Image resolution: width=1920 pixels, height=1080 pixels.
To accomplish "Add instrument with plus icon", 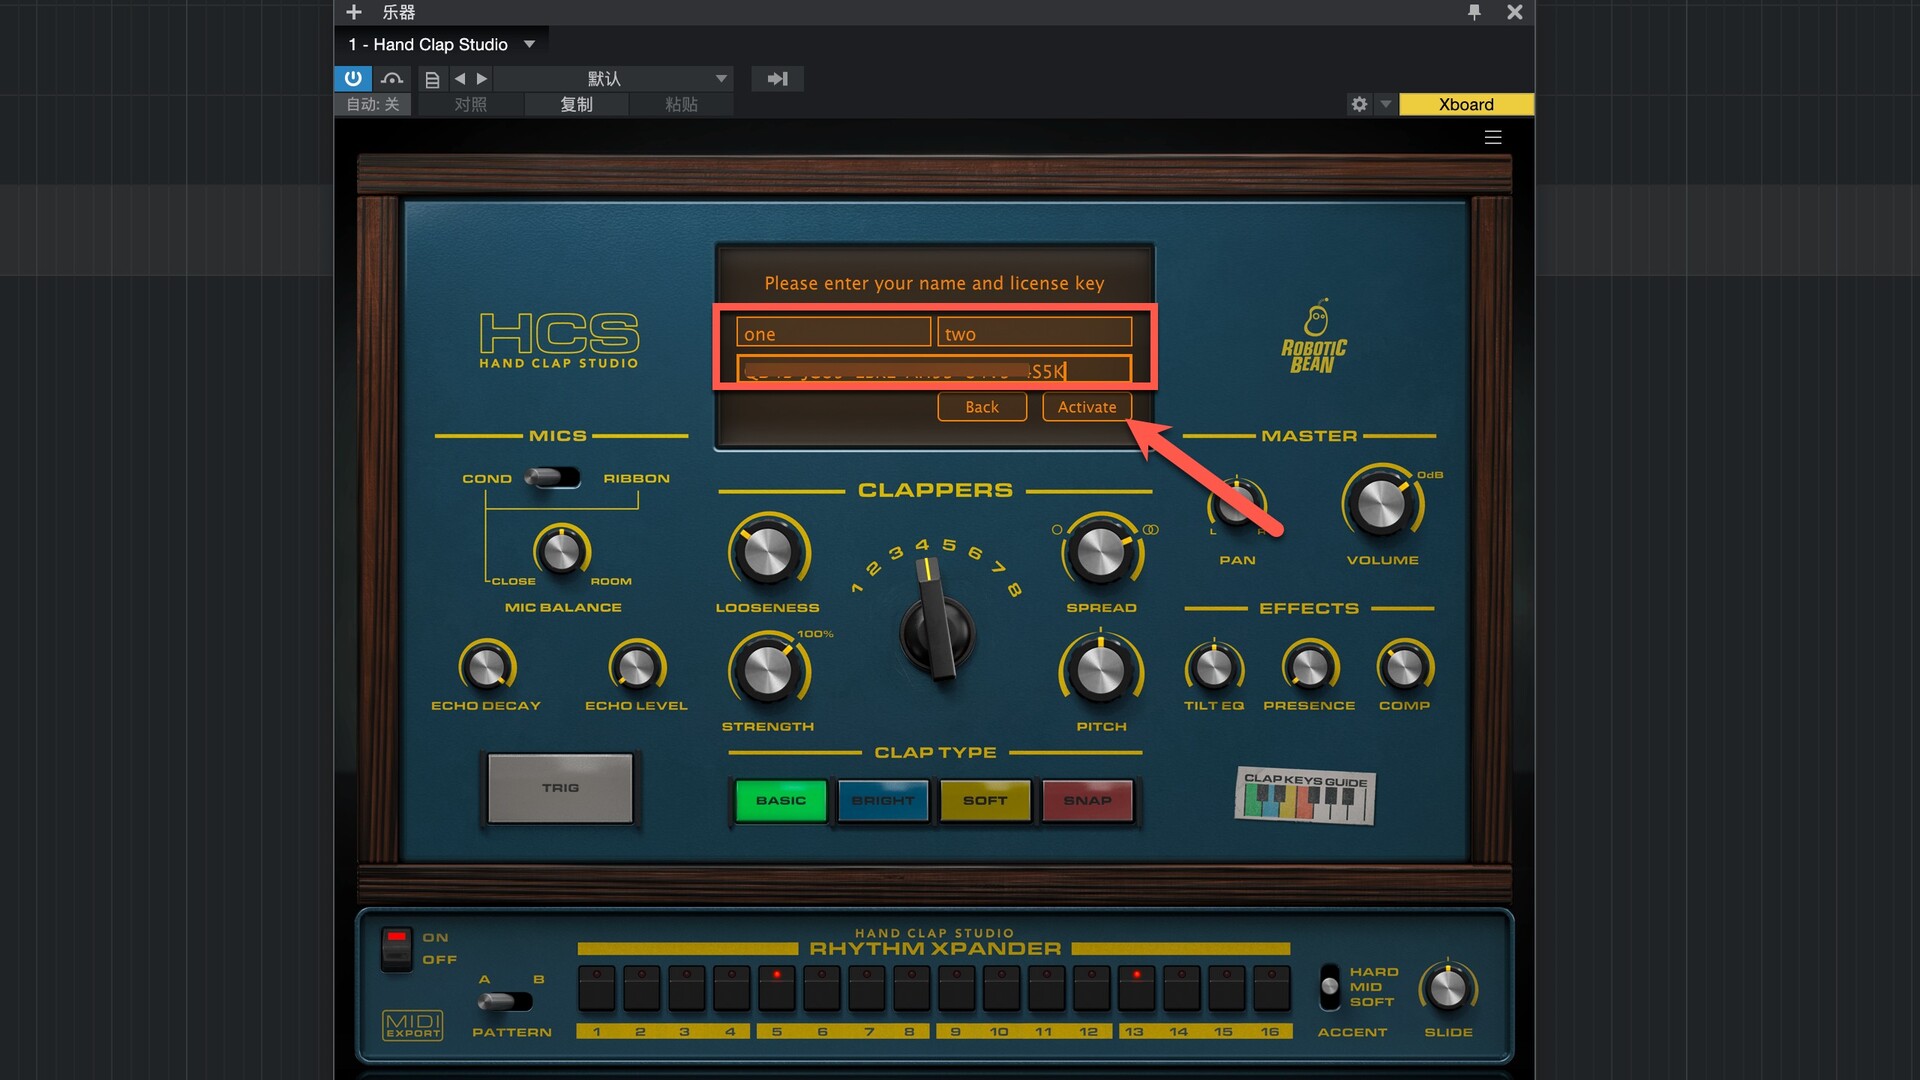I will [x=353, y=12].
